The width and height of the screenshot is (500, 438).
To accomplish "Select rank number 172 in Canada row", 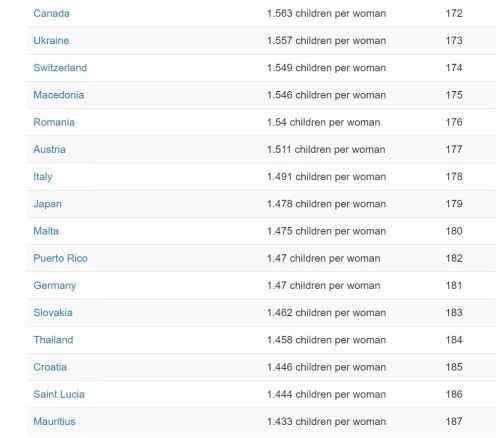I will coord(454,13).
